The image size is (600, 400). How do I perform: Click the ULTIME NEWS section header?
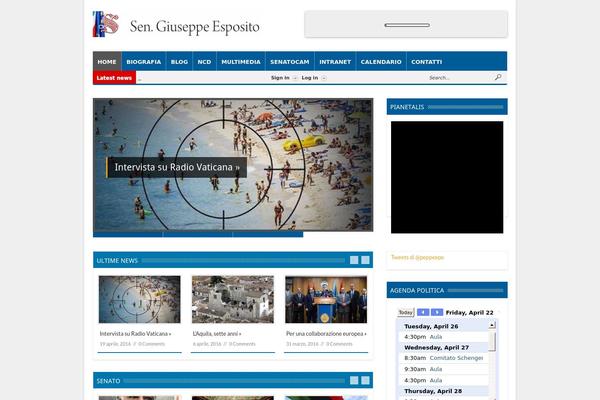(x=233, y=260)
